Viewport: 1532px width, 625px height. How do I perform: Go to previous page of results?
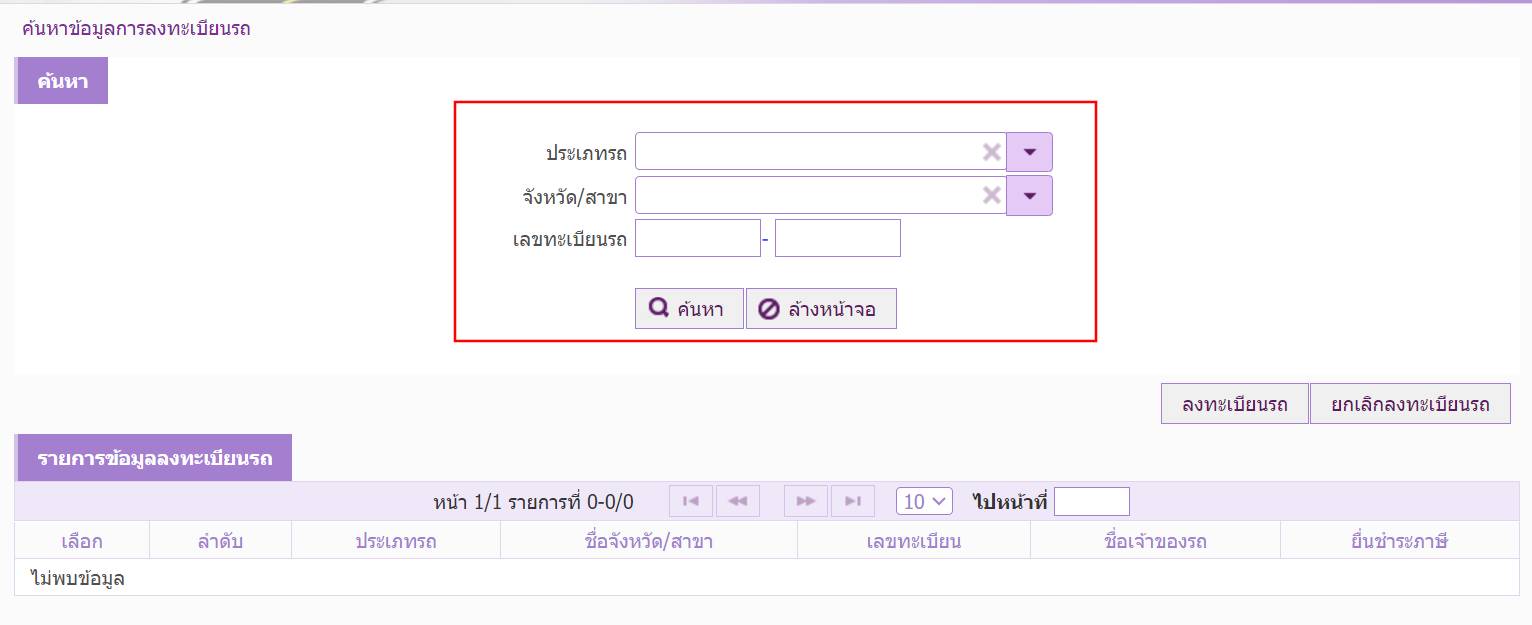(738, 501)
